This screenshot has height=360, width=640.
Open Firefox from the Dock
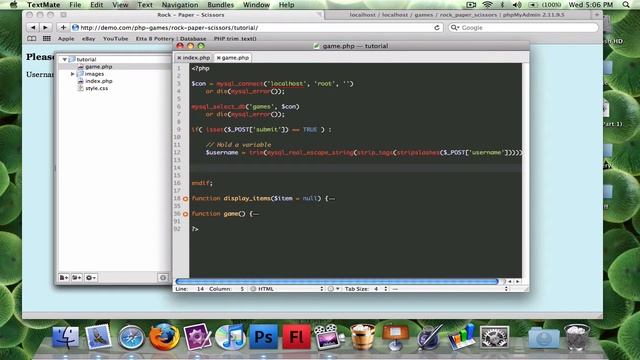(164, 337)
